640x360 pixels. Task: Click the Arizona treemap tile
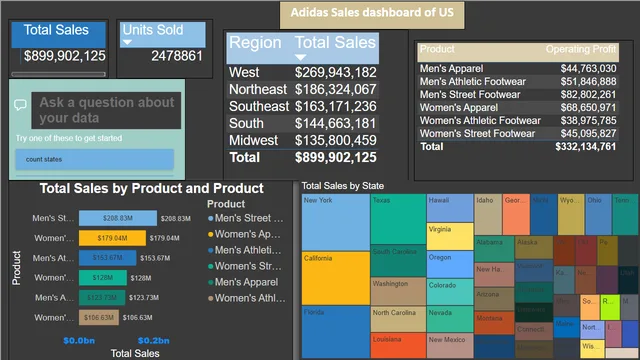pos(494,298)
